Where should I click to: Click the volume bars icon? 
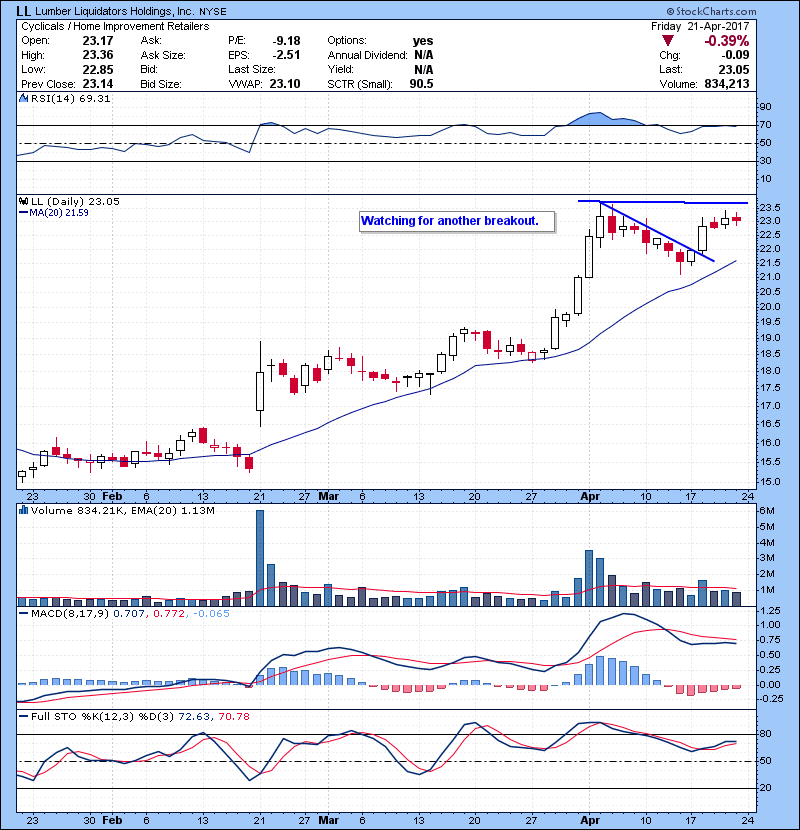click(x=23, y=510)
